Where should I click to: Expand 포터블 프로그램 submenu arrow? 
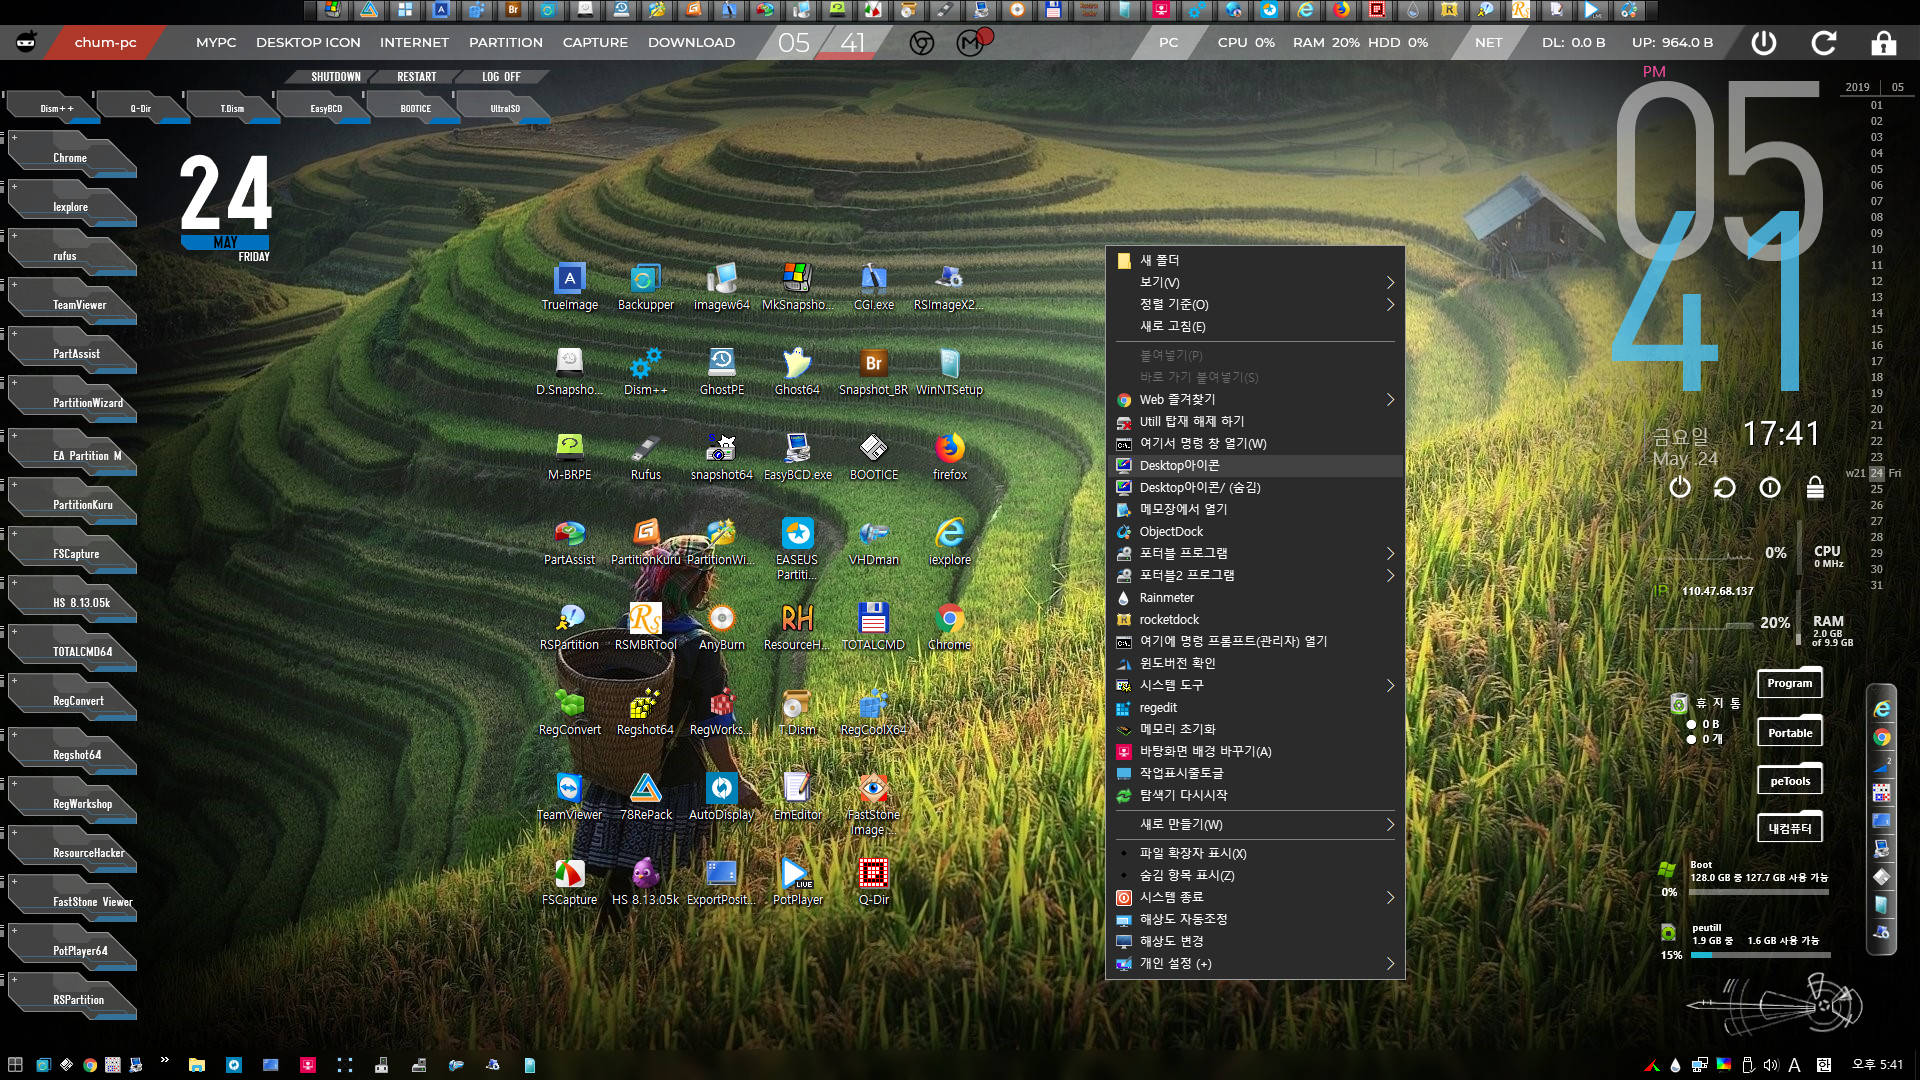pyautogui.click(x=1390, y=554)
